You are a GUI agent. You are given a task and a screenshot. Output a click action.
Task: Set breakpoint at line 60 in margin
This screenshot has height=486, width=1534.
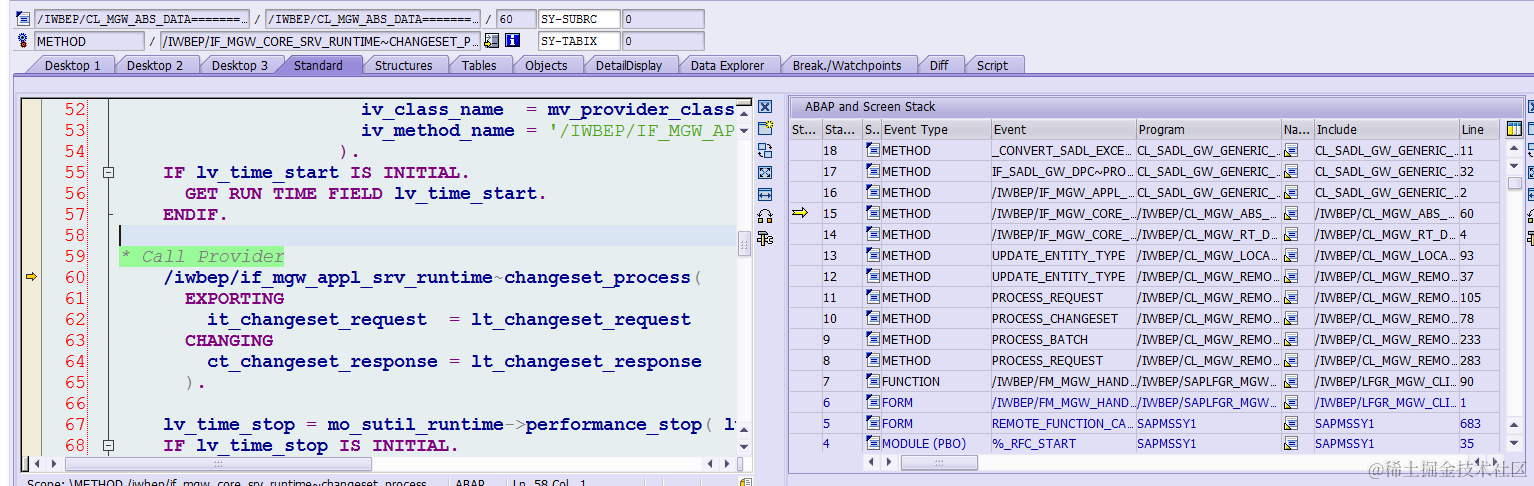pyautogui.click(x=31, y=277)
